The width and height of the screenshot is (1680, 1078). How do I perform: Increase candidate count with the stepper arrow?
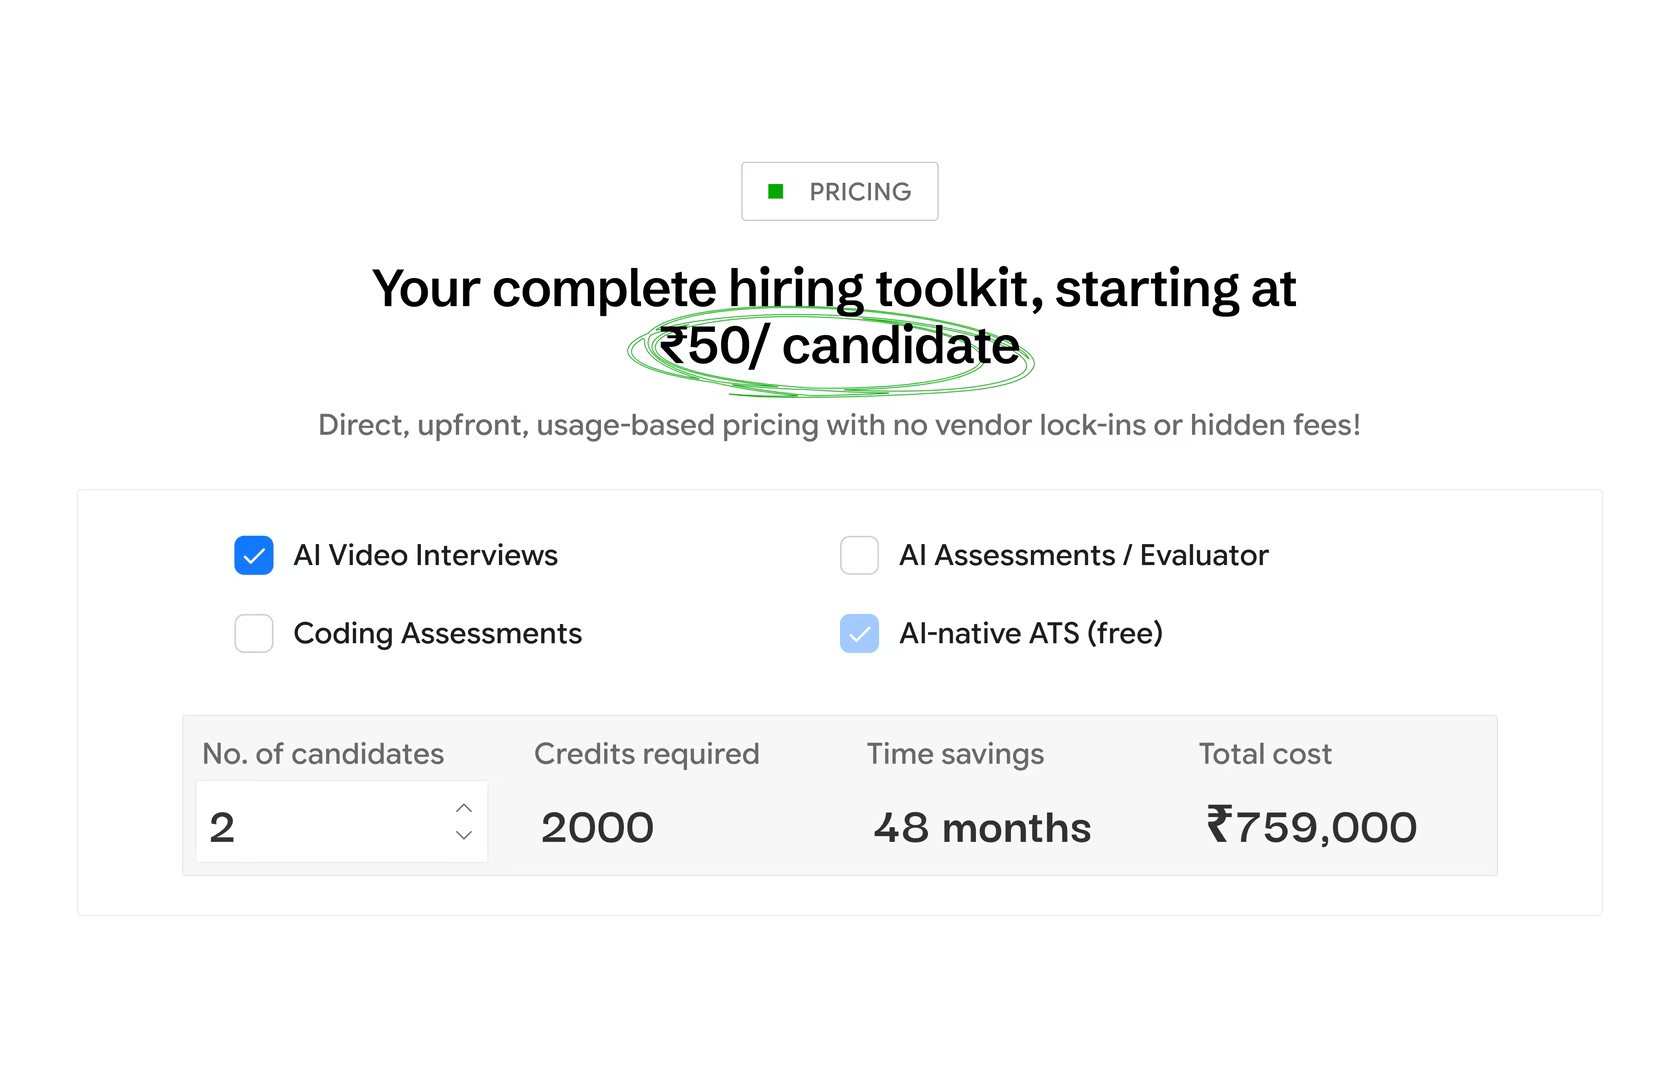[462, 807]
